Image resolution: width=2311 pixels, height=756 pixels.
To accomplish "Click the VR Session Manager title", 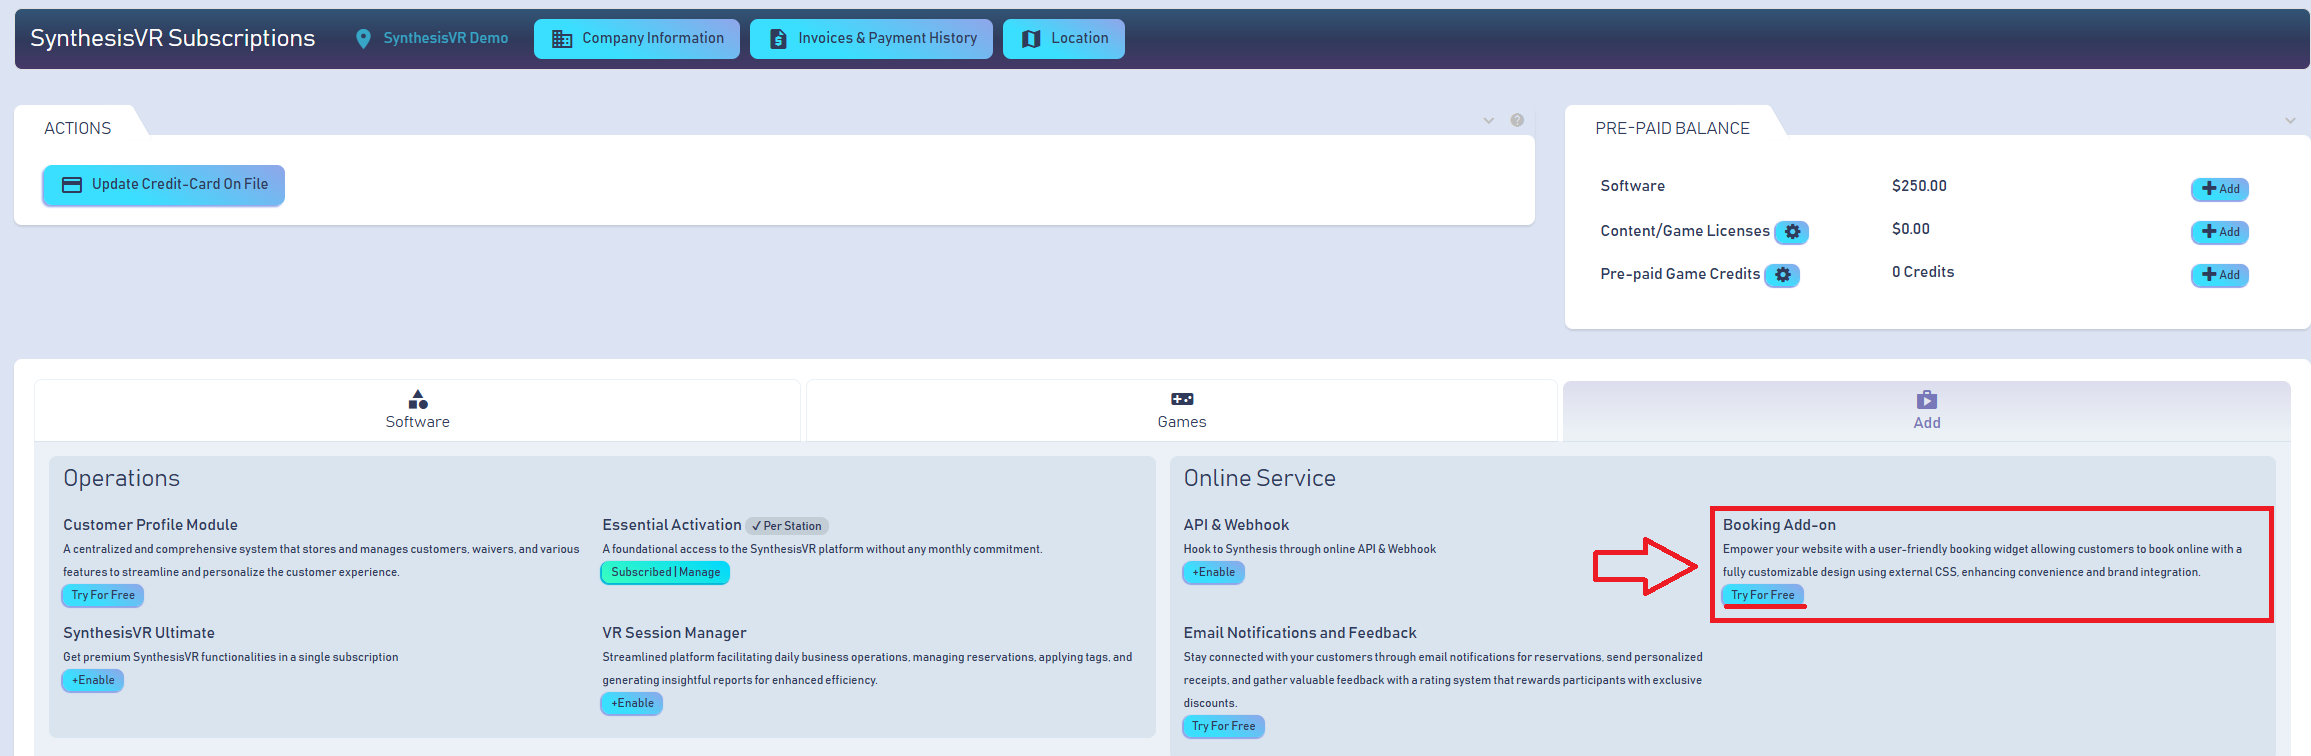I will point(674,633).
